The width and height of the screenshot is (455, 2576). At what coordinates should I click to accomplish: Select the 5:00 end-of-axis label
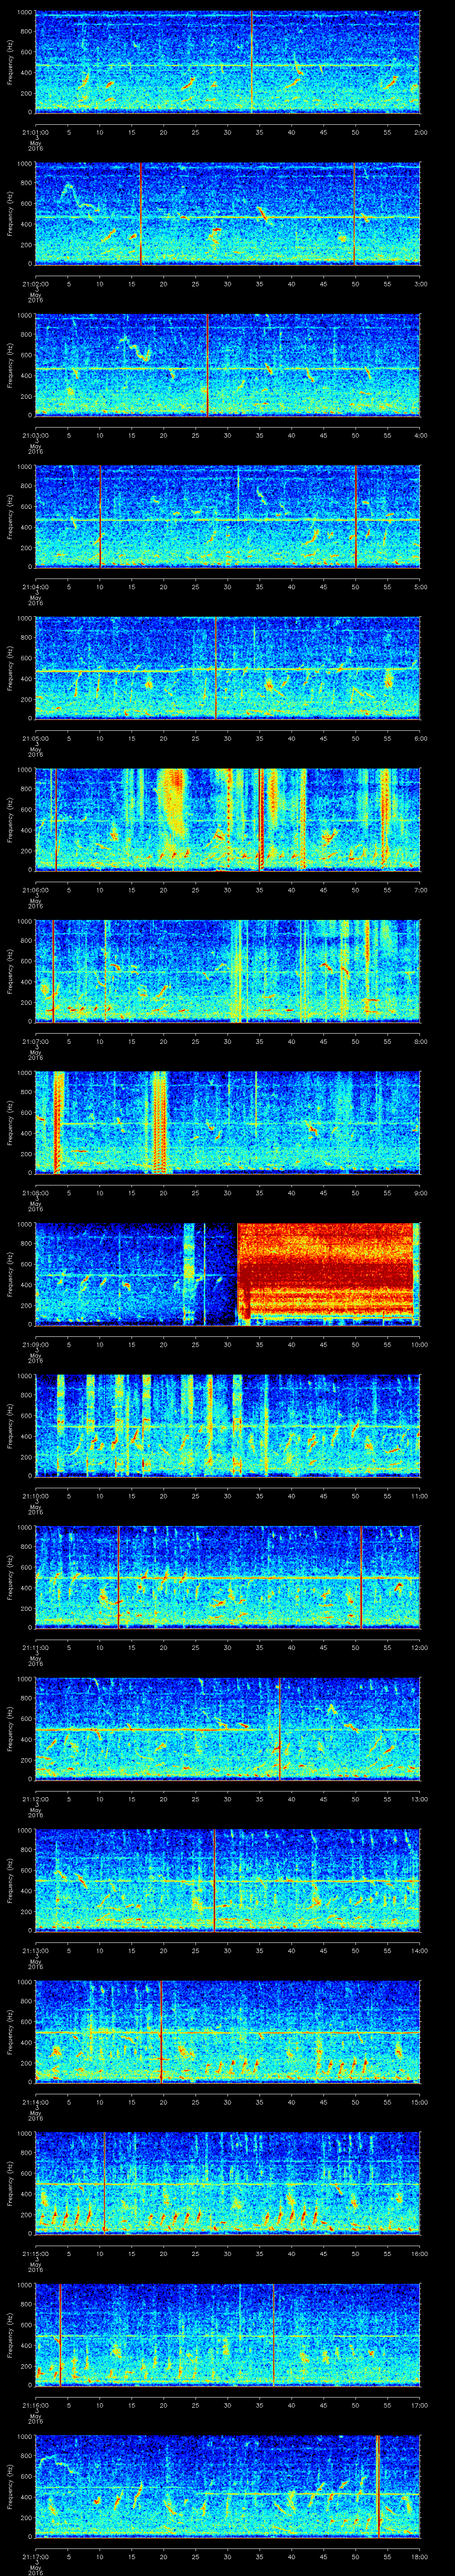point(420,586)
